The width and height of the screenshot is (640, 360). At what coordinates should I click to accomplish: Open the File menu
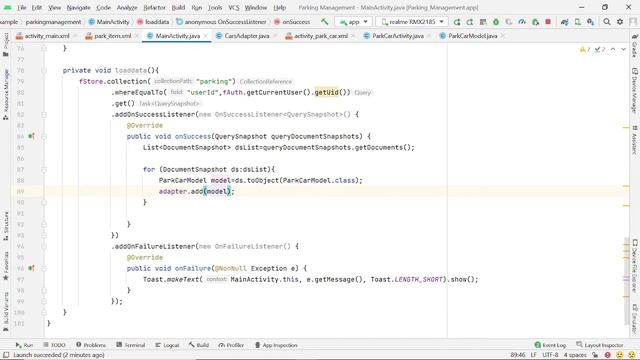pos(21,7)
